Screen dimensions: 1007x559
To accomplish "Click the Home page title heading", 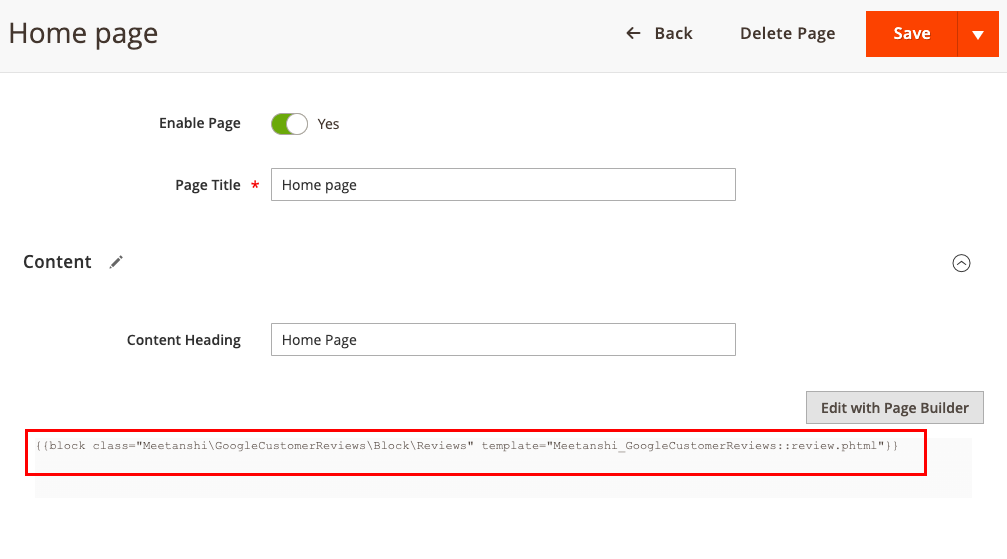I will (x=83, y=33).
